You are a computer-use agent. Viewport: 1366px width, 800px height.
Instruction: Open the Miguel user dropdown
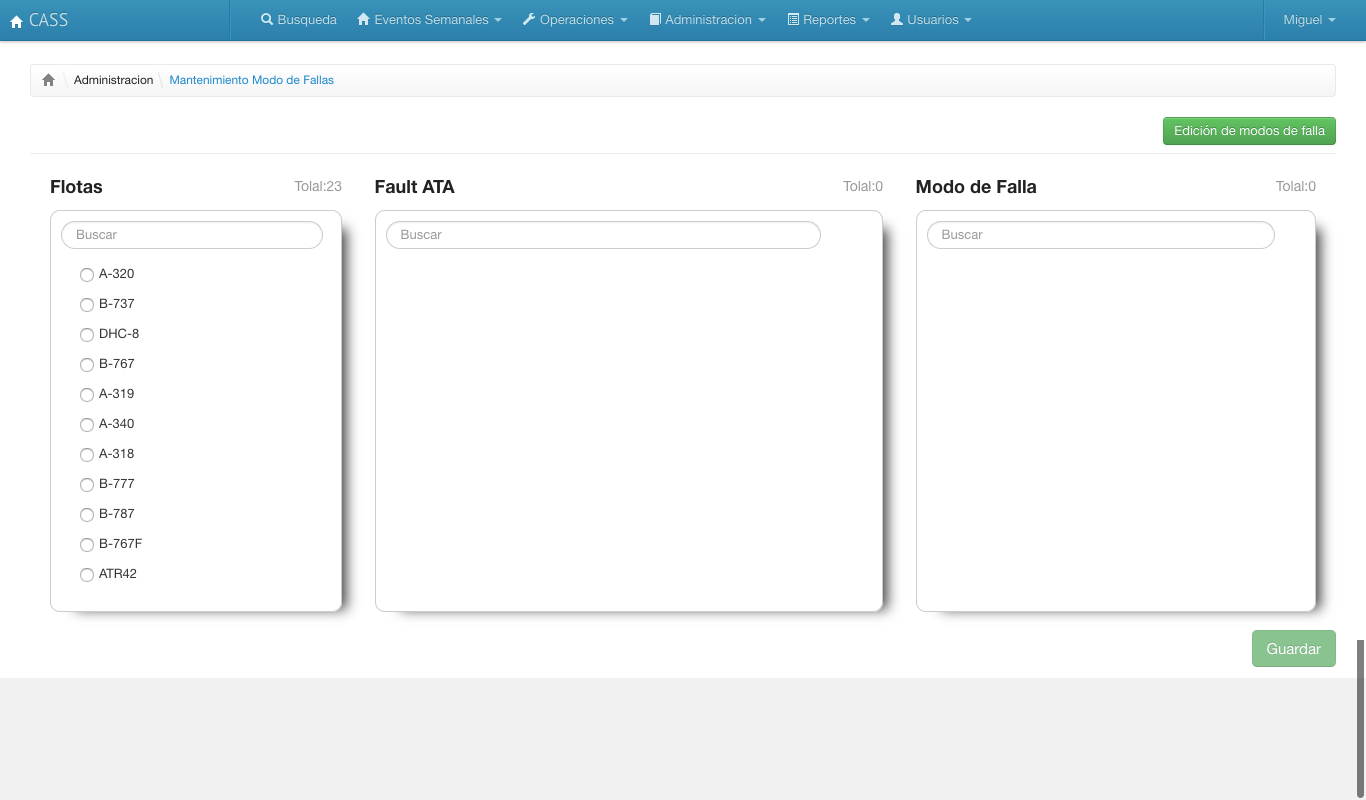[x=1309, y=20]
